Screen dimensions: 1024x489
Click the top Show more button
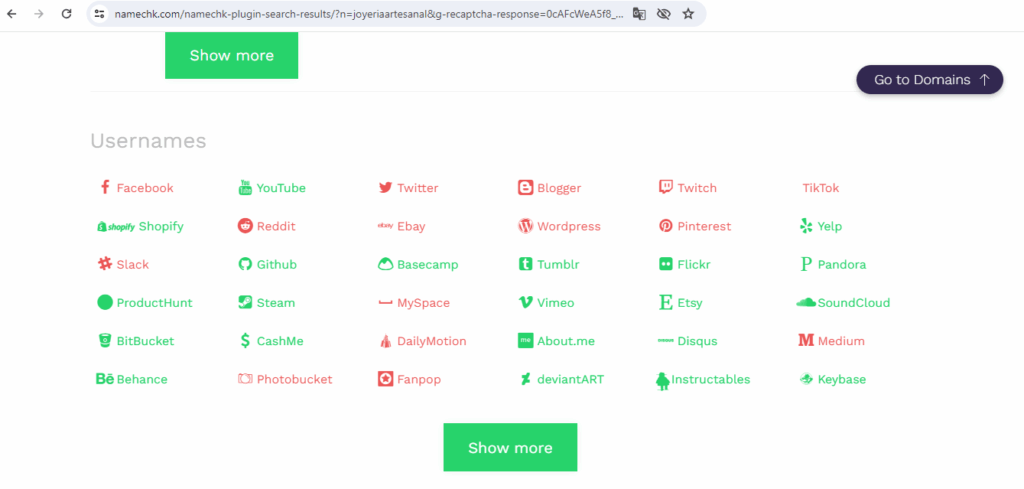[x=231, y=55]
